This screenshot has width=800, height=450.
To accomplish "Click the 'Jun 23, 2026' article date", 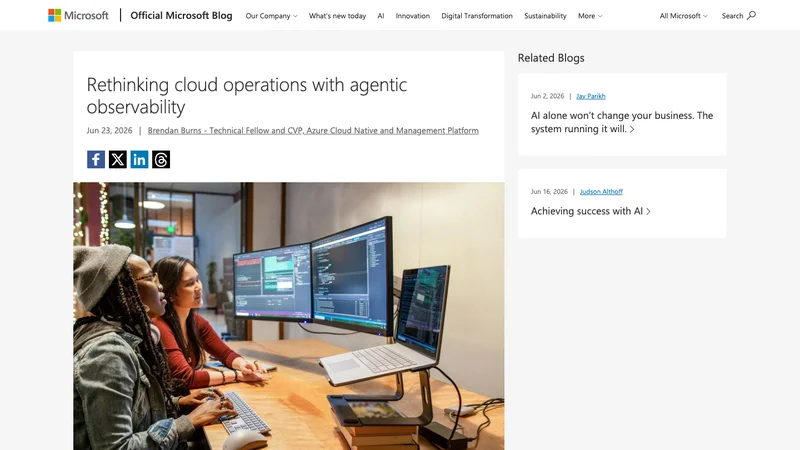I will 109,130.
